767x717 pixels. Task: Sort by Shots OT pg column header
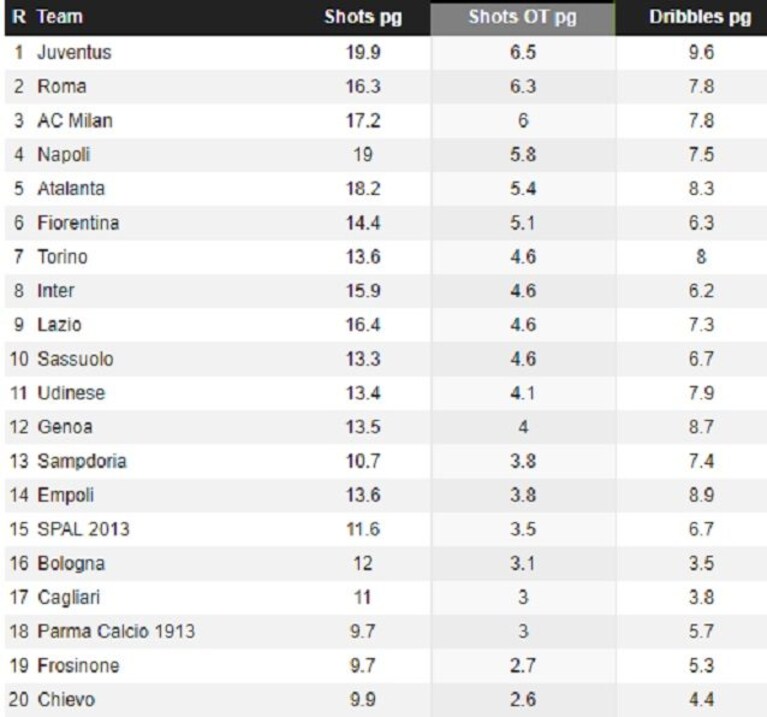522,17
